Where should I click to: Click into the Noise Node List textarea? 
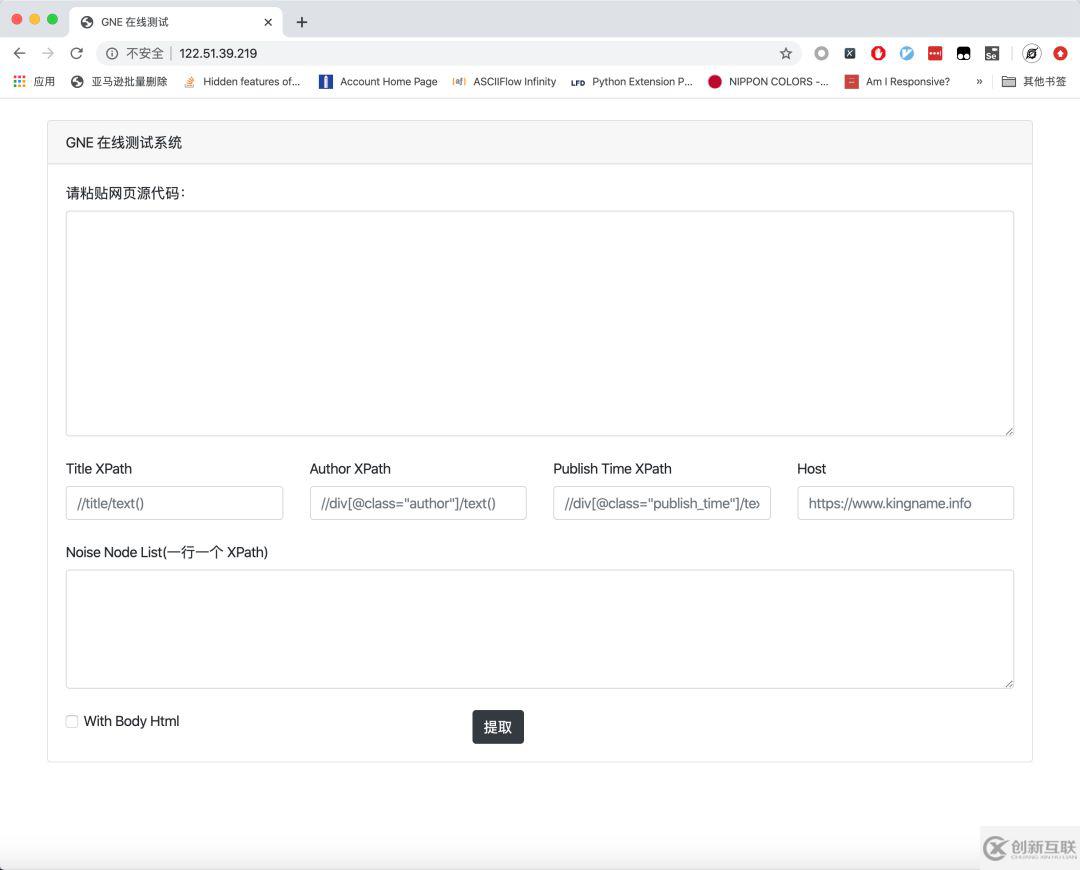(539, 629)
